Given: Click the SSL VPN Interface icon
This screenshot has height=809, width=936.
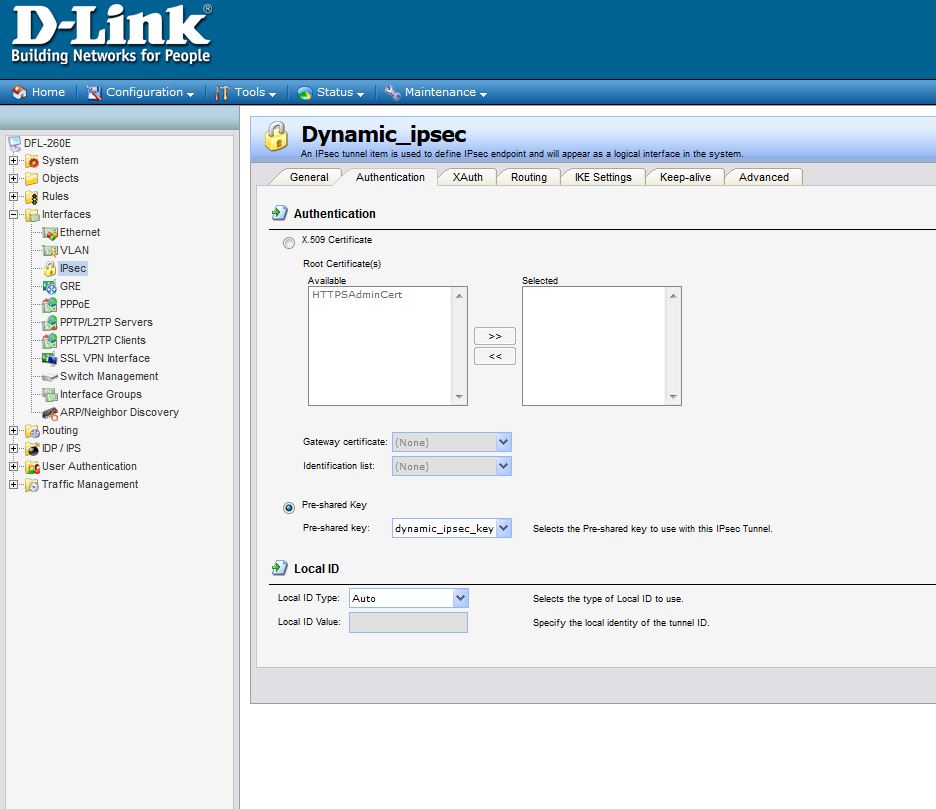Looking at the screenshot, I should pyautogui.click(x=50, y=358).
